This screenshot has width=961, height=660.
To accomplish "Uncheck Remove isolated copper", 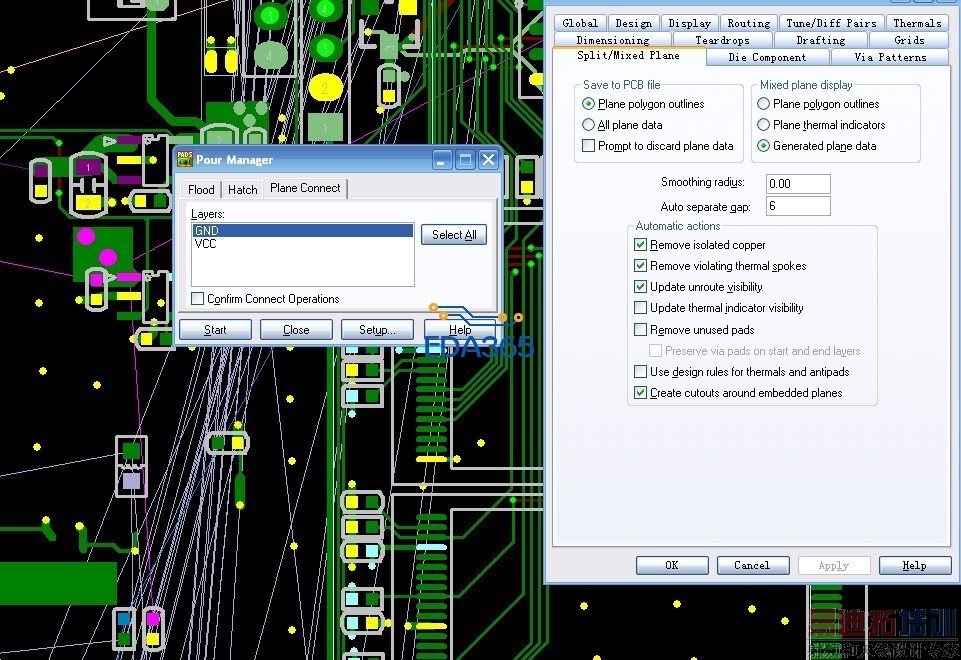I will (x=641, y=245).
